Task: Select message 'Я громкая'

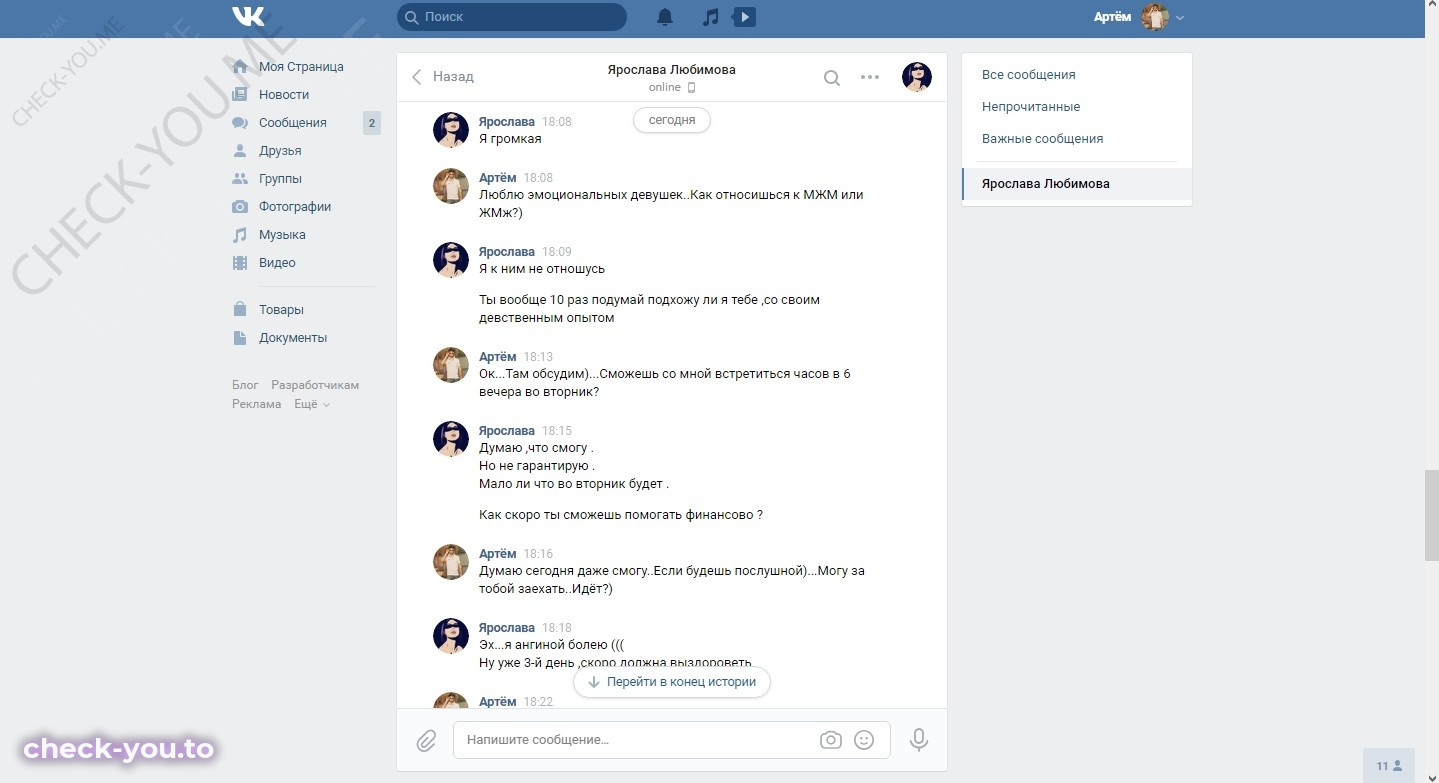Action: click(x=510, y=139)
